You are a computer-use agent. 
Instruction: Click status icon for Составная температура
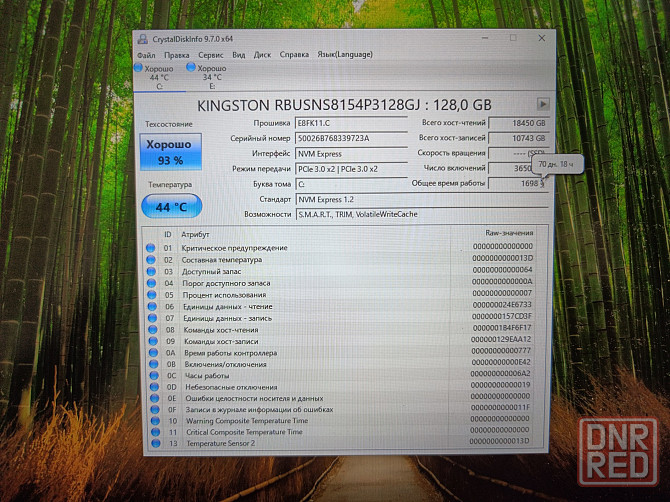click(x=151, y=260)
